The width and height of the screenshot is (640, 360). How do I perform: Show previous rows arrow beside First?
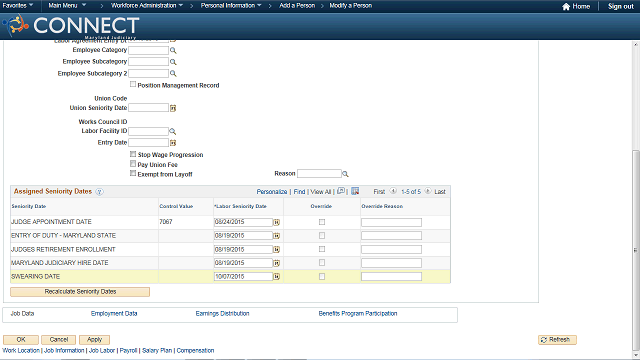pyautogui.click(x=393, y=191)
